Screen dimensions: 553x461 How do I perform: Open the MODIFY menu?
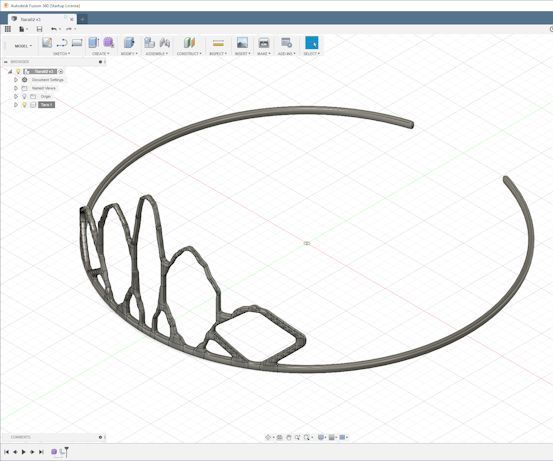point(129,54)
